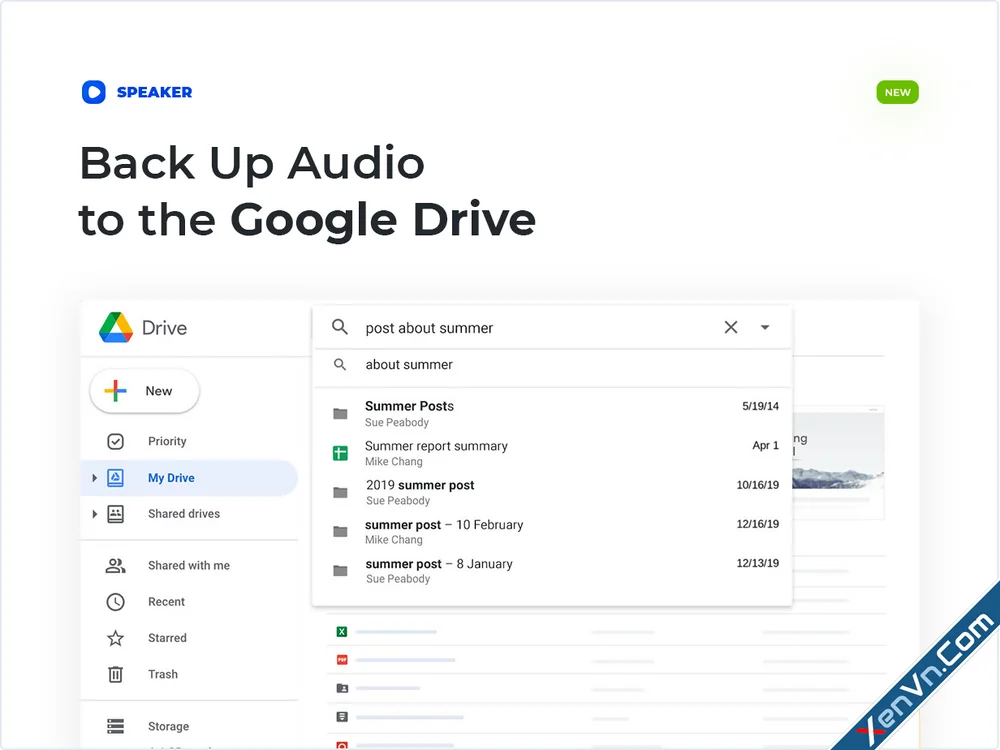Click the green NEW badge
The height and width of the screenshot is (750, 1000).
tap(897, 92)
